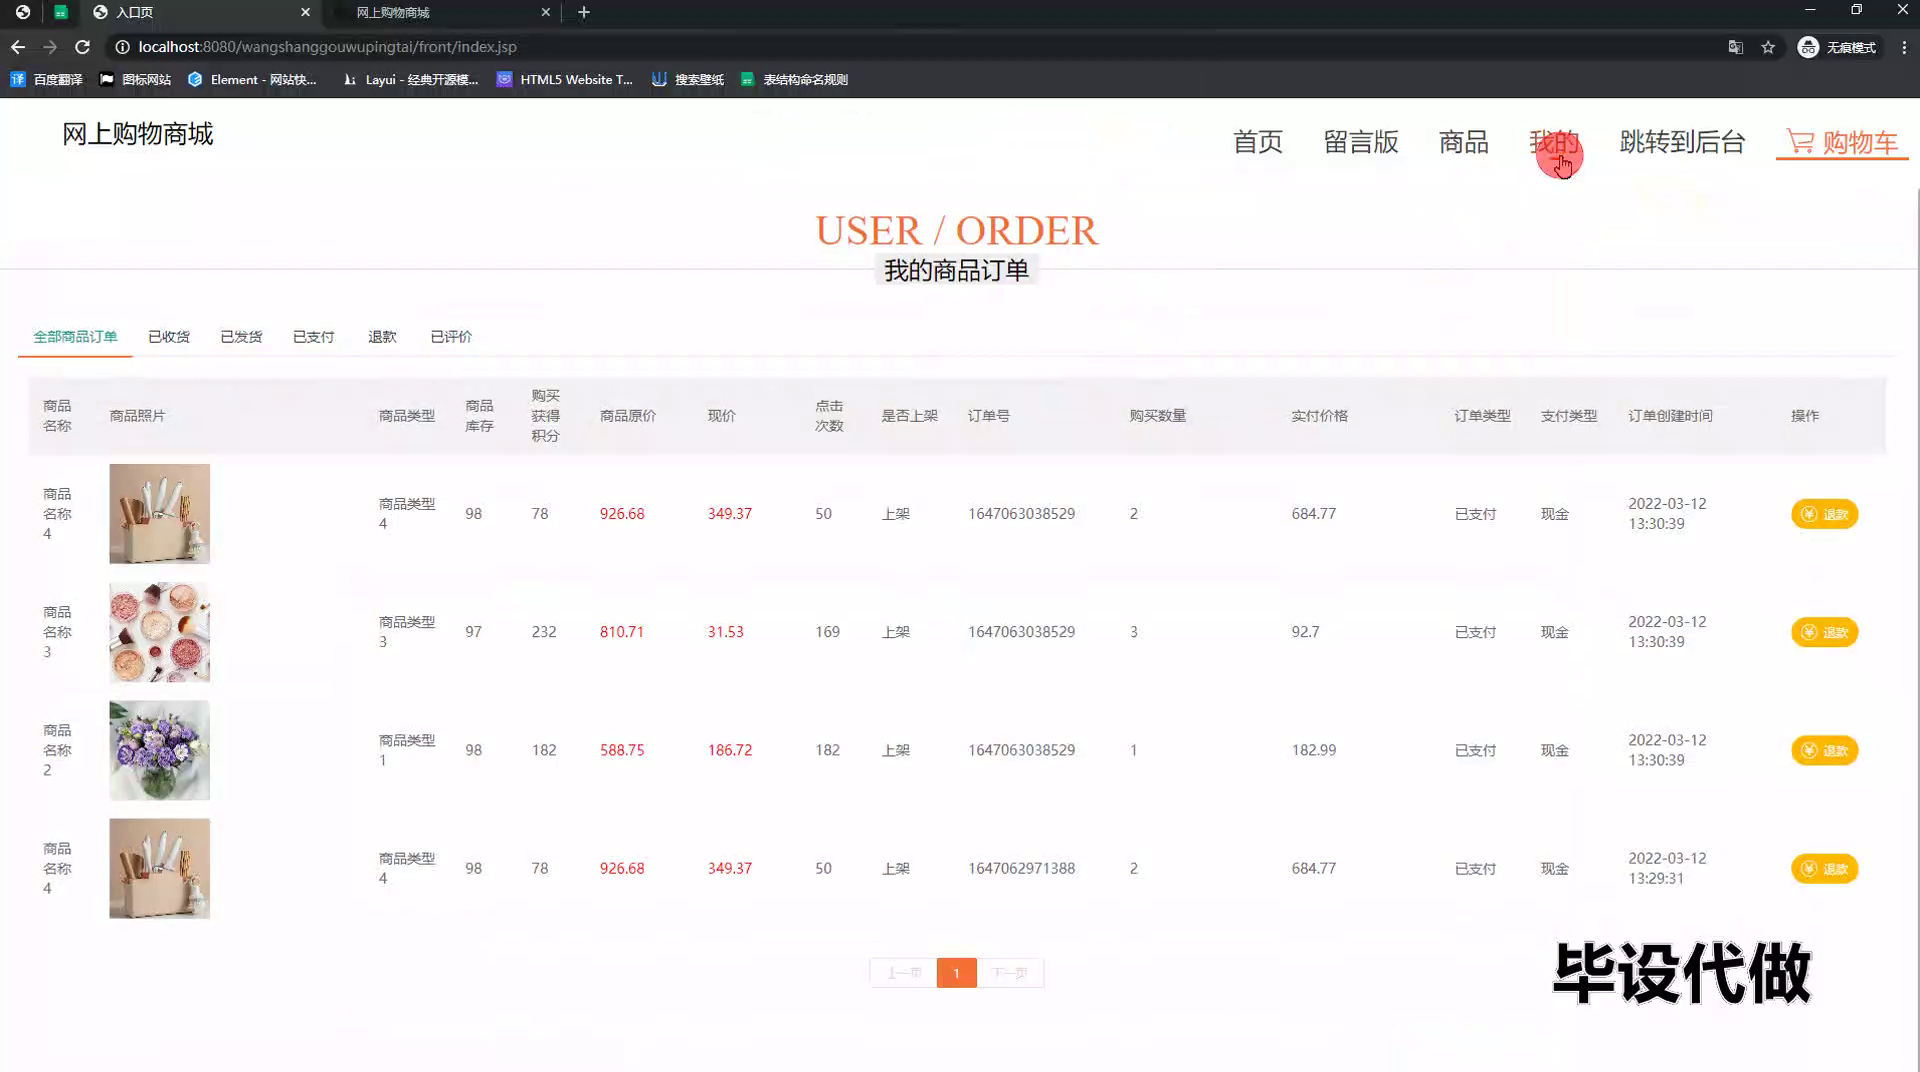Click the paid price 92.7
The image size is (1920, 1072).
(1305, 632)
